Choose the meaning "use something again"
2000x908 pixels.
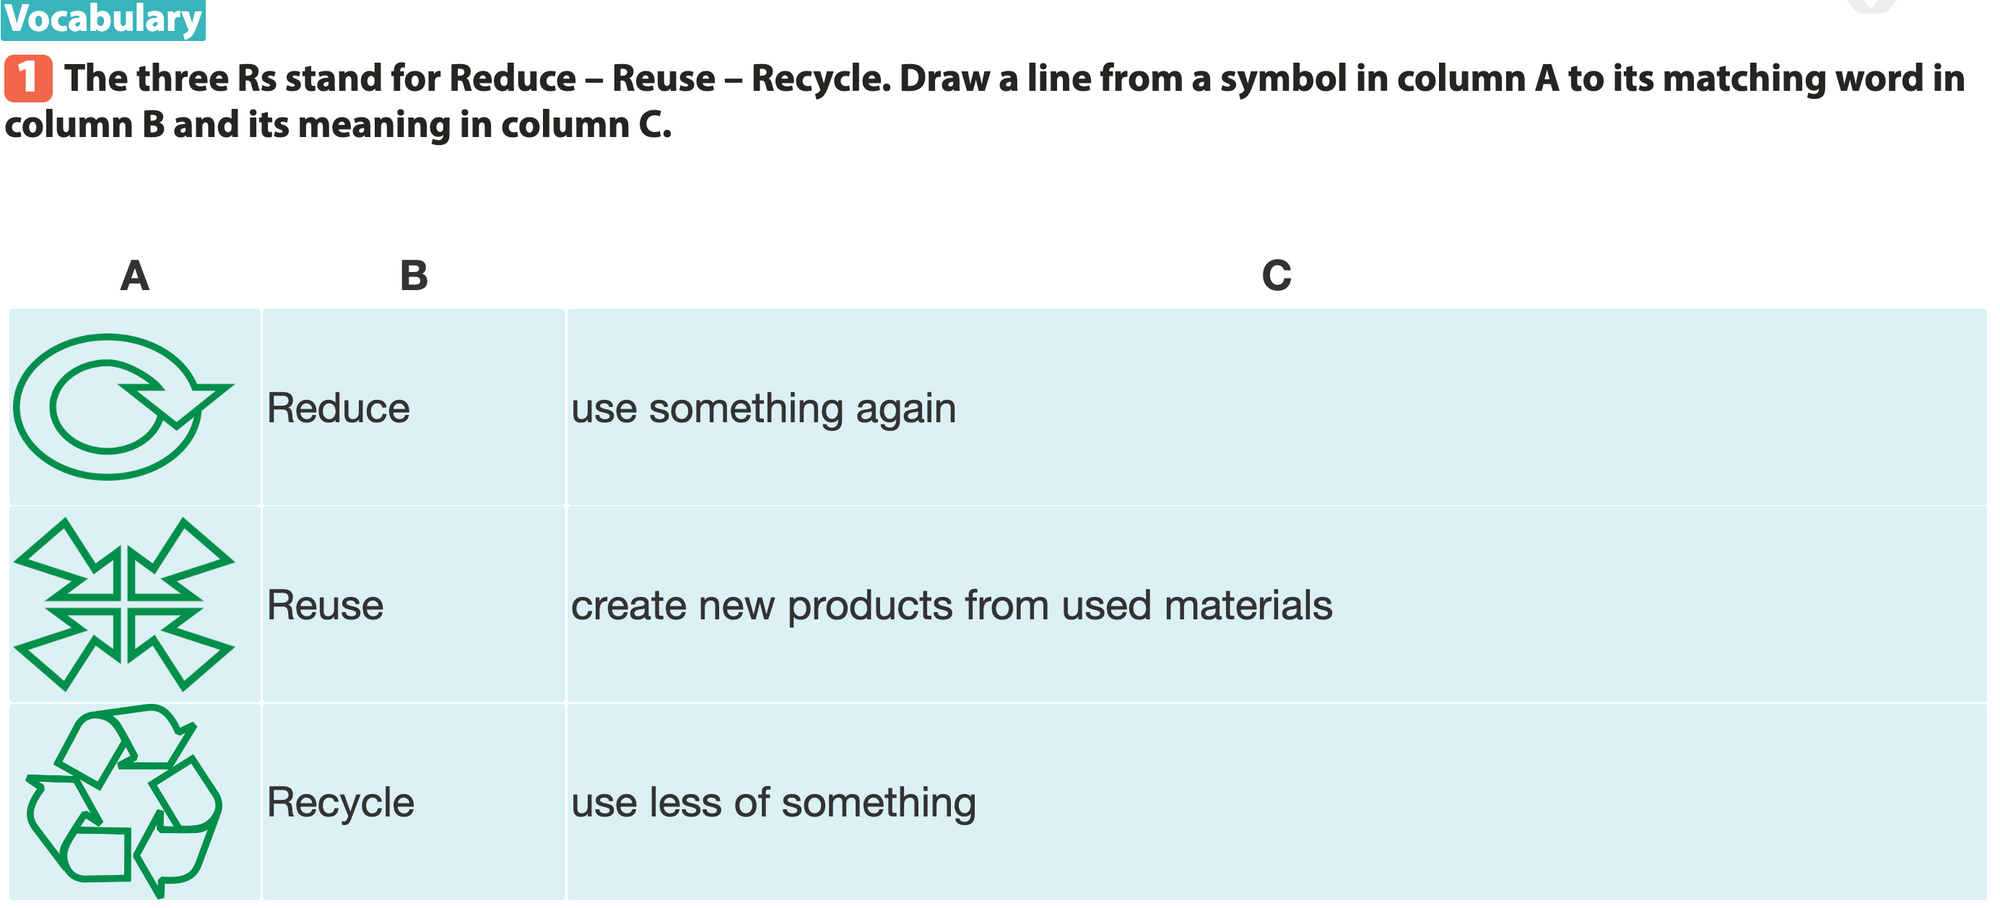coord(763,408)
